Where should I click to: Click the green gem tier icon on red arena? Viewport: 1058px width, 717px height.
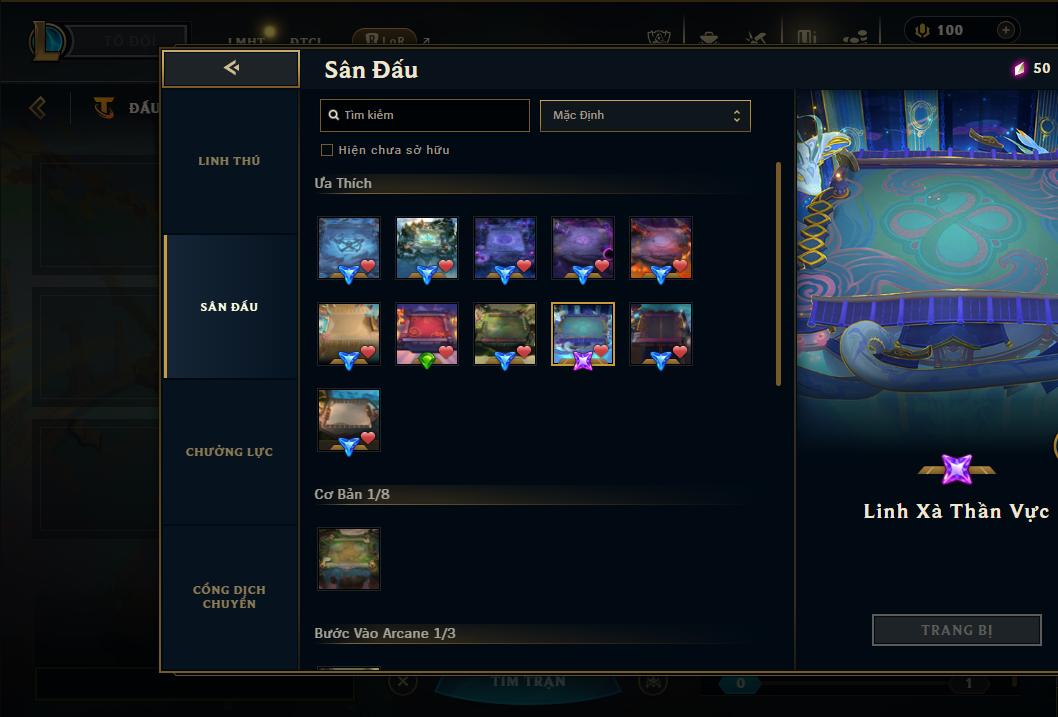coord(426,361)
